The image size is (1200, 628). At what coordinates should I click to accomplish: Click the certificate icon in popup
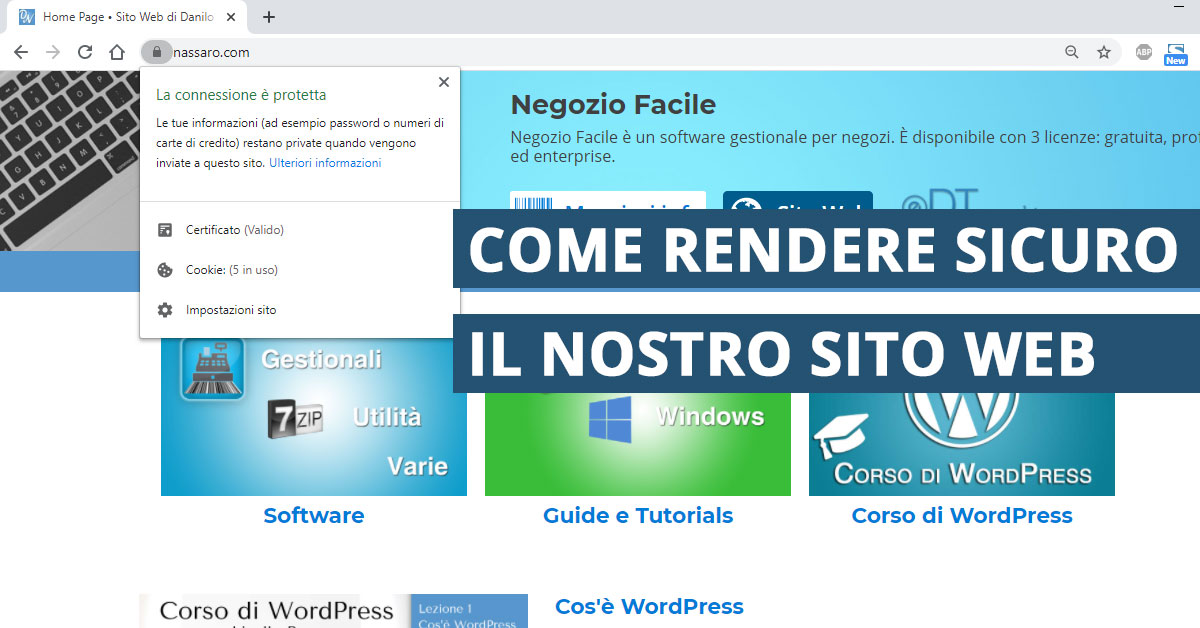[x=165, y=230]
